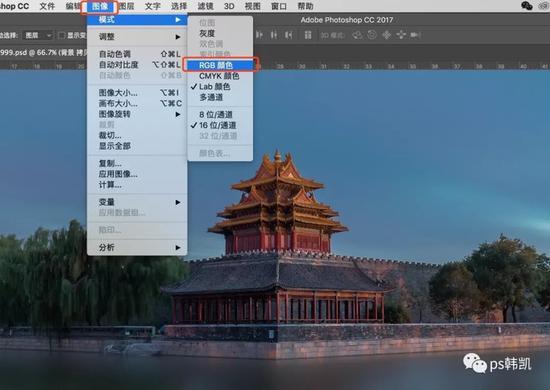550x390 pixels.
Task: Expand the 图像旋转 submenu
Action: pos(137,114)
